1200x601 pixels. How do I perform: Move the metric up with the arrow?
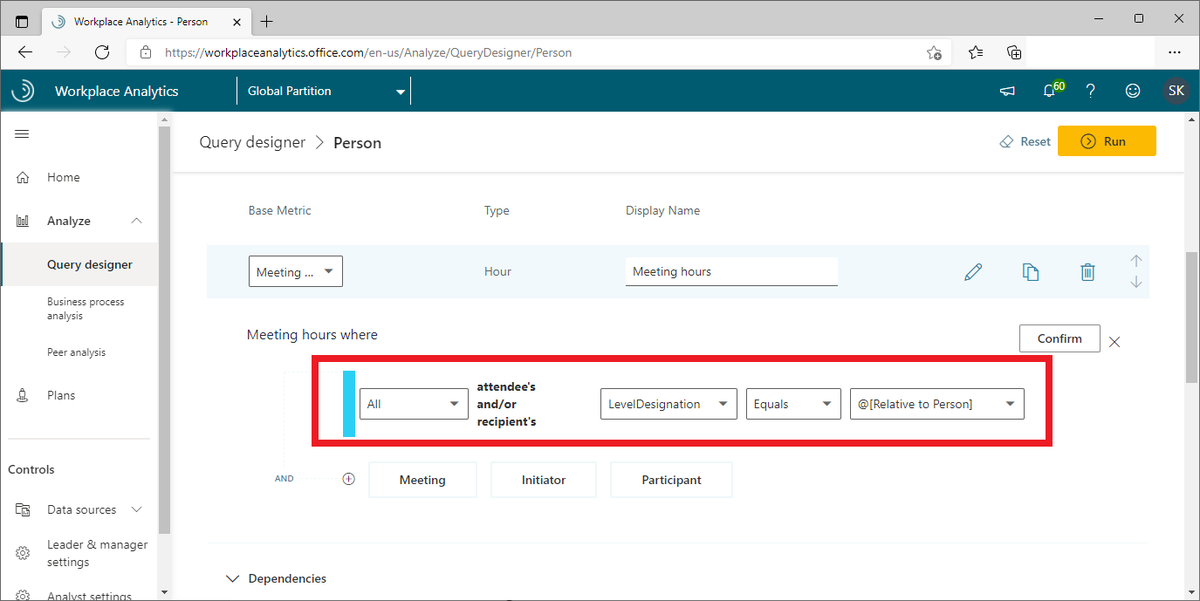[x=1135, y=261]
